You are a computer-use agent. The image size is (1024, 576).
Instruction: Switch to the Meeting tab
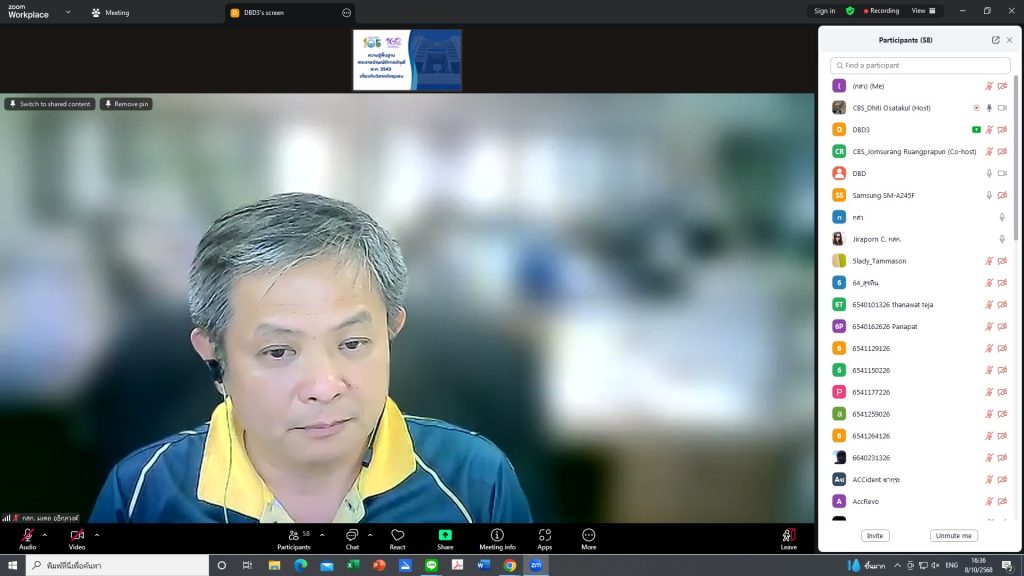click(110, 13)
